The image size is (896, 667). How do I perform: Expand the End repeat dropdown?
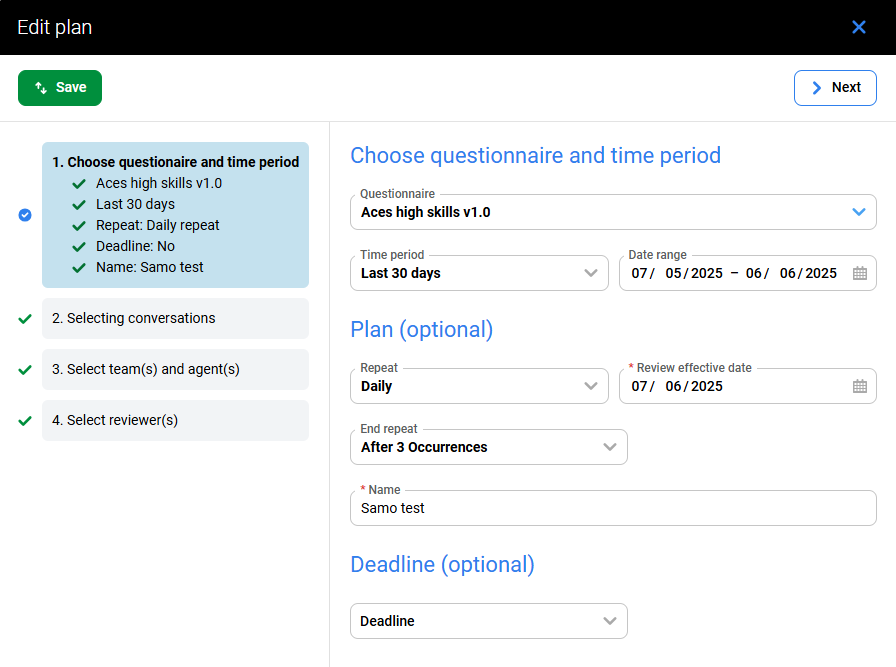(x=609, y=447)
